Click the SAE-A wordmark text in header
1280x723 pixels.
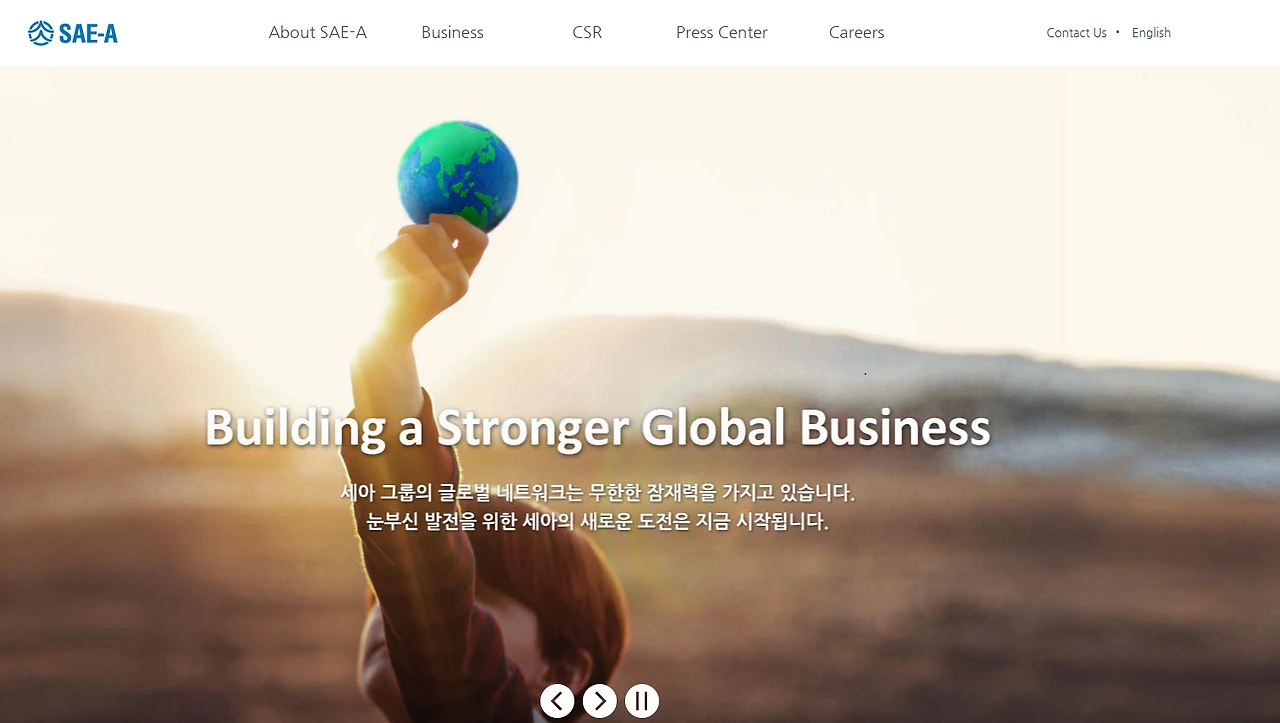[88, 34]
